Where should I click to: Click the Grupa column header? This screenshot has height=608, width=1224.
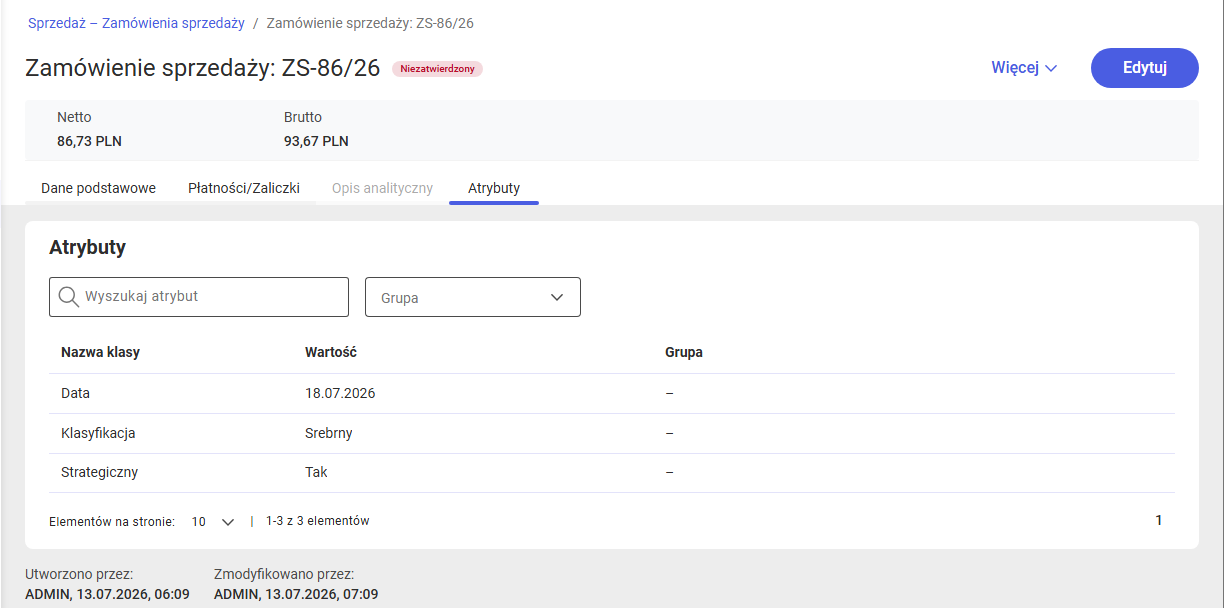[684, 352]
